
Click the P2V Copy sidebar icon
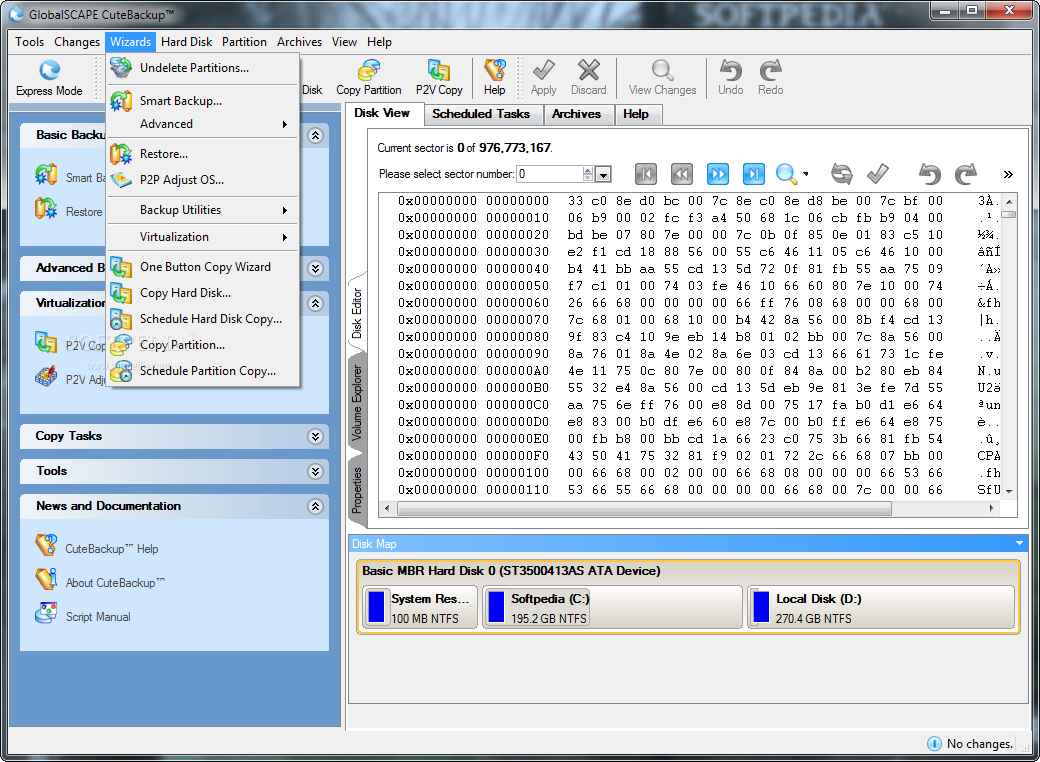point(46,342)
